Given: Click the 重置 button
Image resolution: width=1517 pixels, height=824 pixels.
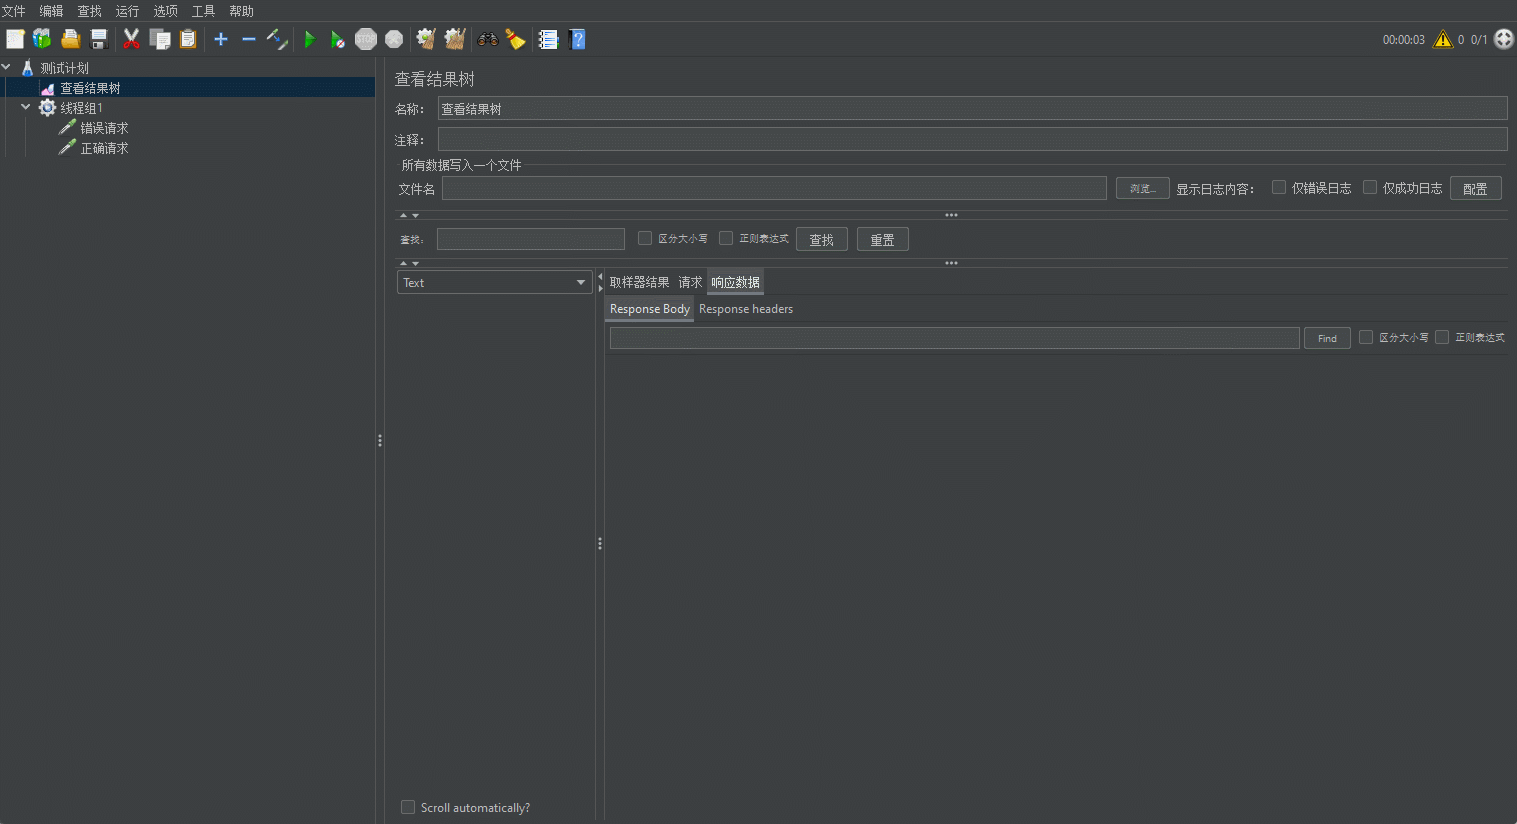Looking at the screenshot, I should (x=882, y=240).
